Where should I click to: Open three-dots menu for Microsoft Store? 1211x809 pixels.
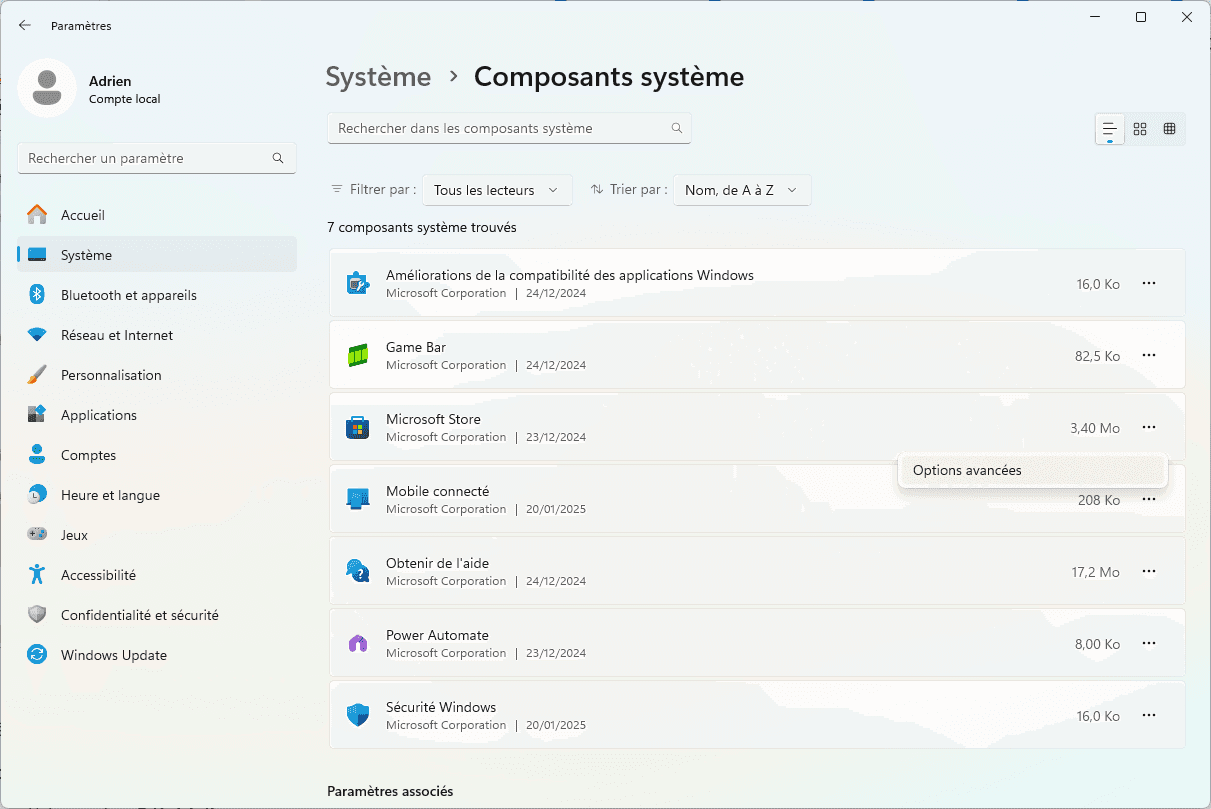click(x=1149, y=427)
